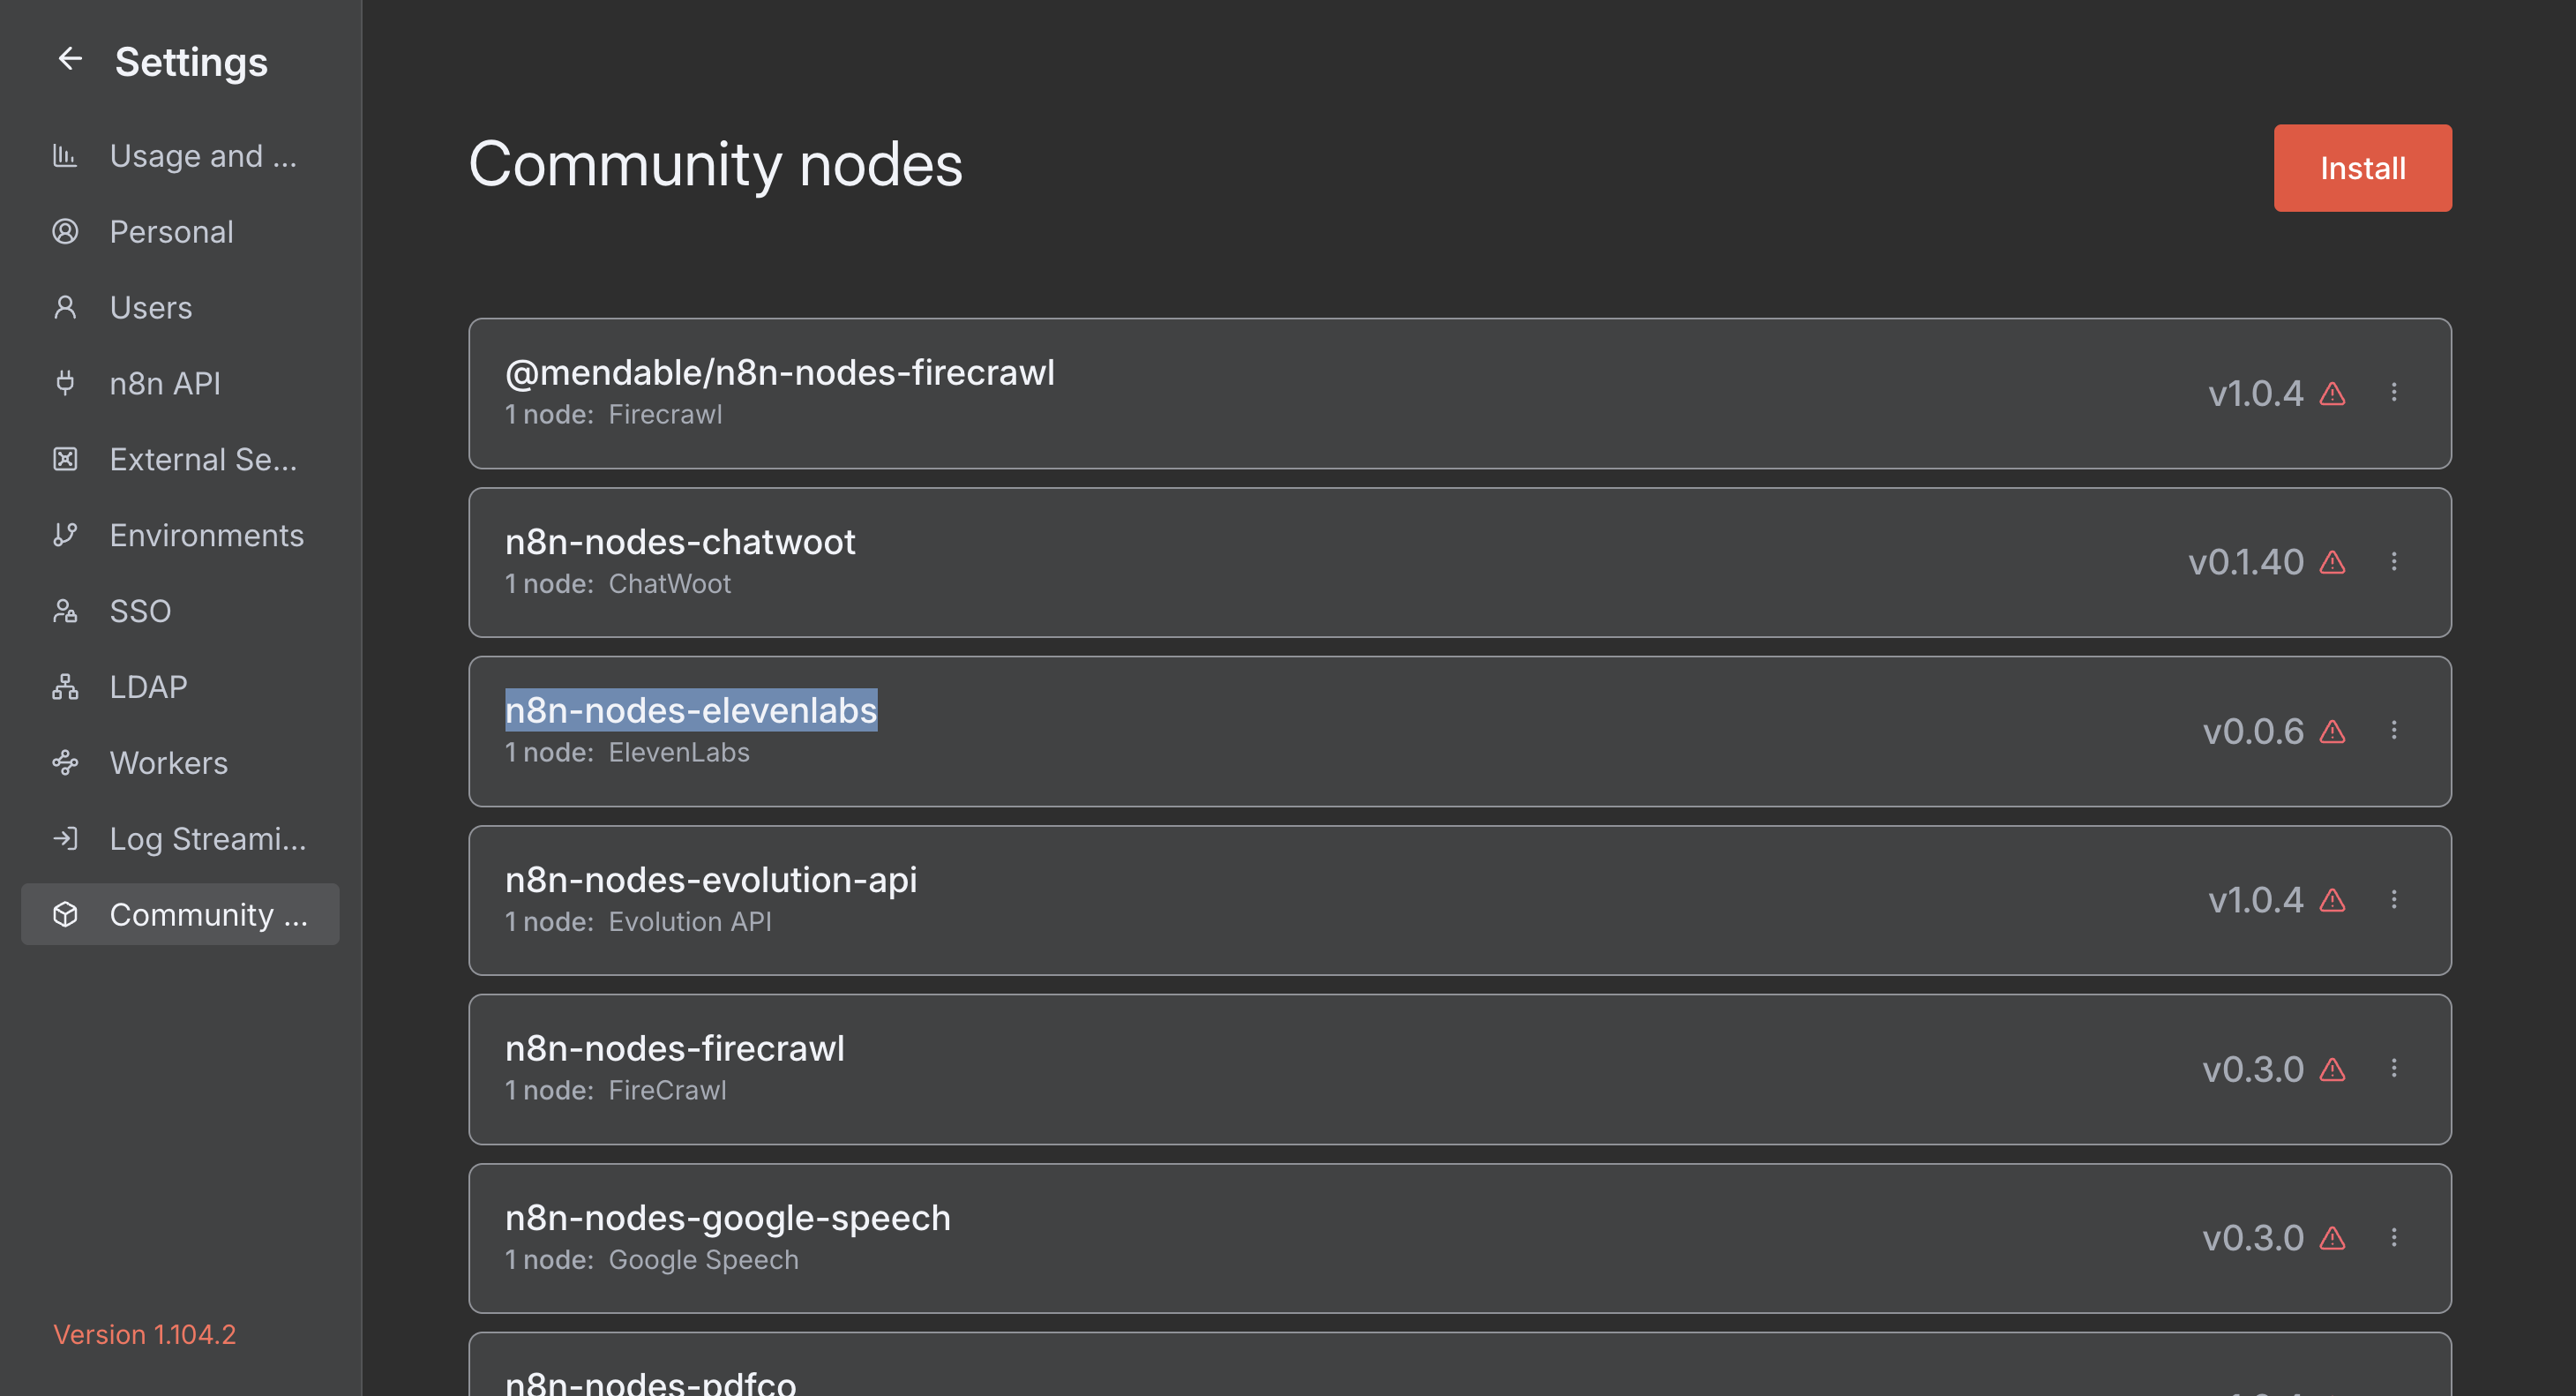
Task: Click the back arrow beside Settings
Action: coord(69,60)
